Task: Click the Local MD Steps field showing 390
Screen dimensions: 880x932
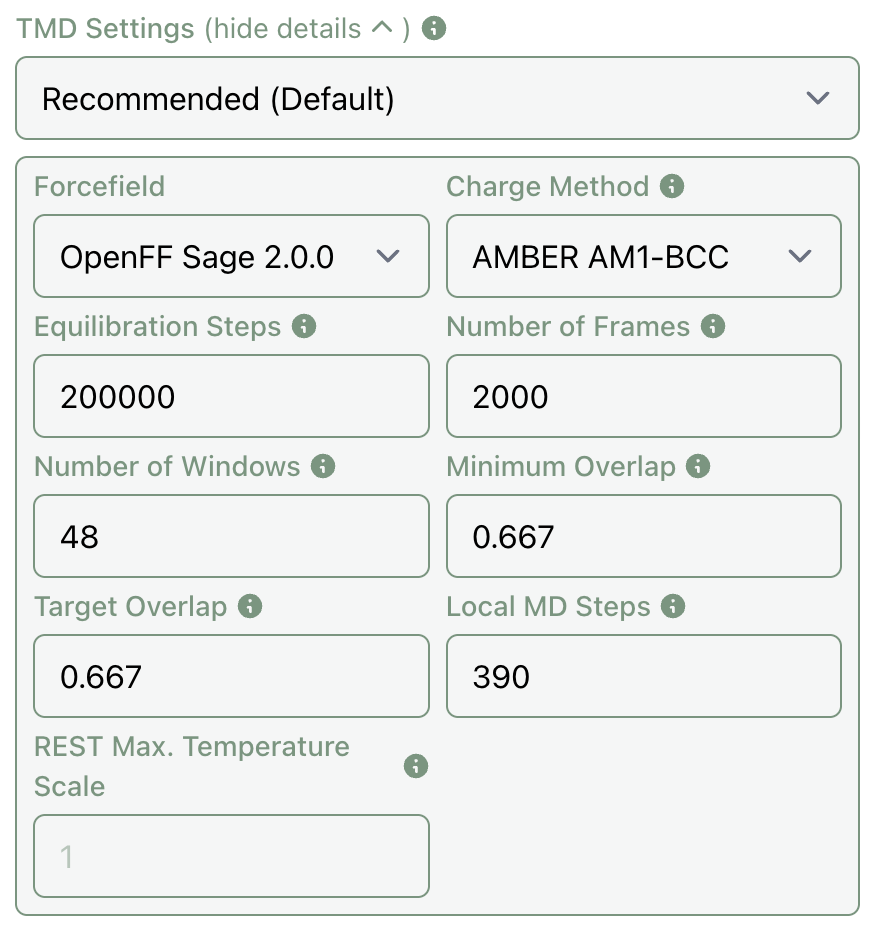Action: pyautogui.click(x=643, y=676)
